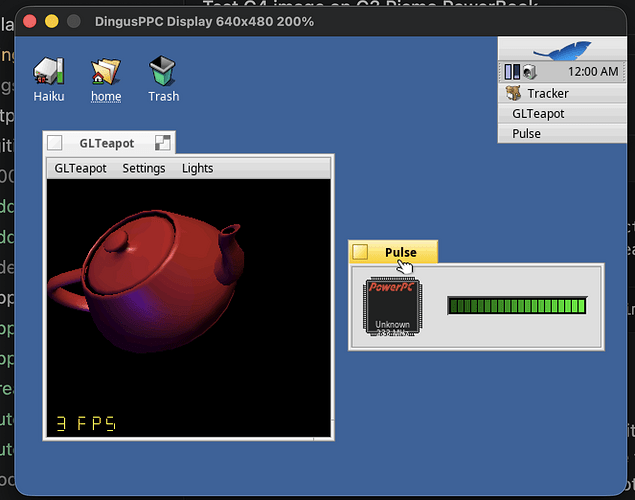The height and width of the screenshot is (500, 635).
Task: Click the volume speaker icon in Deskbar tray
Action: 529,72
